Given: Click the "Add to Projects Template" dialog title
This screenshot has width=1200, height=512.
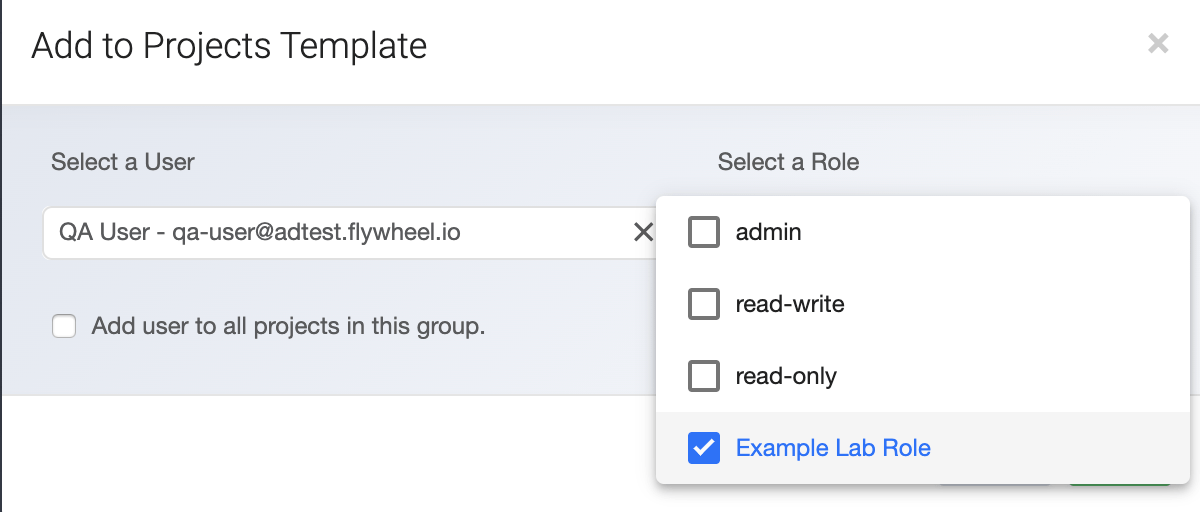Looking at the screenshot, I should pyautogui.click(x=229, y=45).
